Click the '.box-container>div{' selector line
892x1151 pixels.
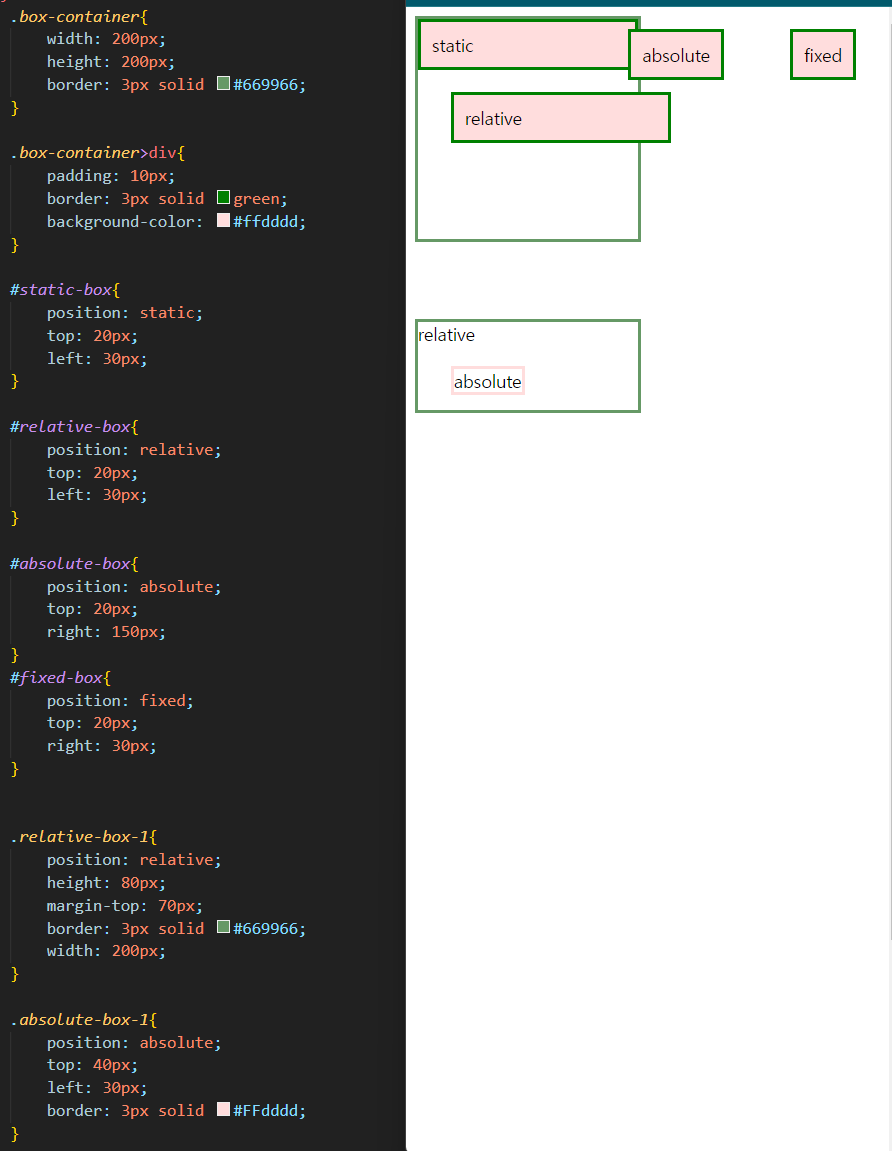[x=98, y=153]
